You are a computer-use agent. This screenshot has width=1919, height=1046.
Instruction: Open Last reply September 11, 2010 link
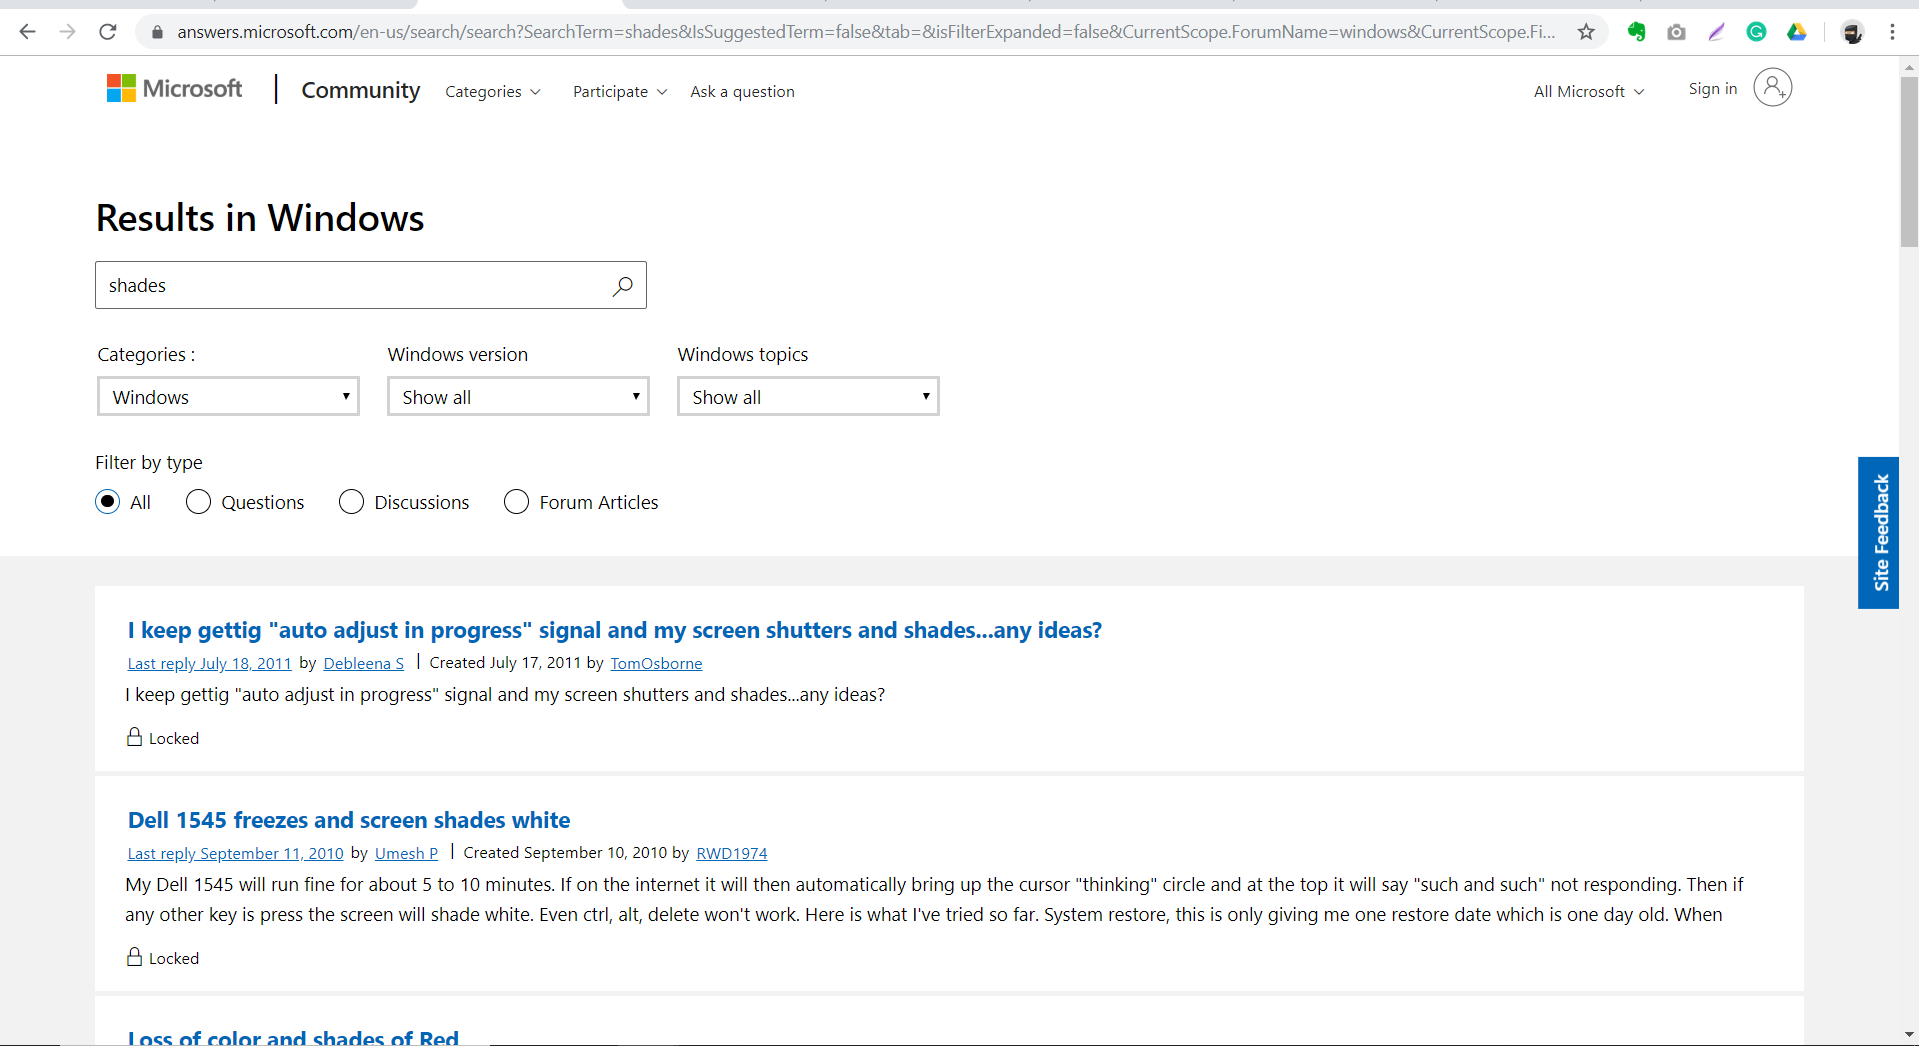point(235,853)
